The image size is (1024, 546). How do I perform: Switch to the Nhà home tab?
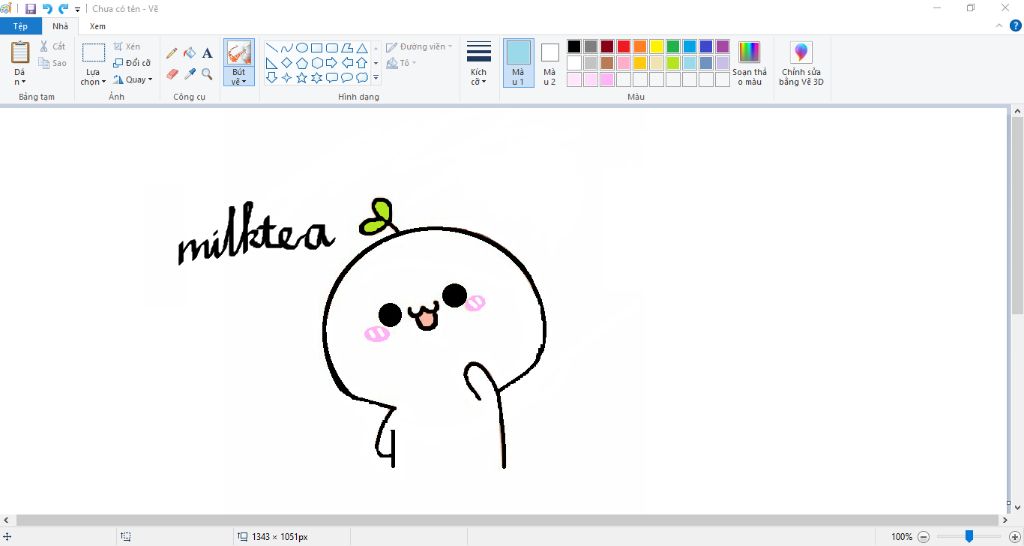[60, 26]
